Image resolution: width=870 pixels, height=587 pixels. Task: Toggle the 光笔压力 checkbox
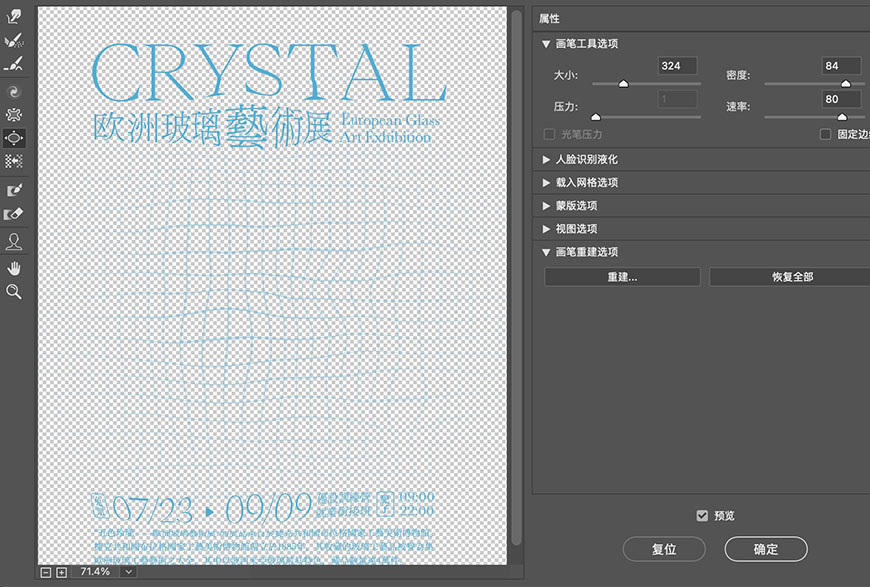click(x=549, y=134)
